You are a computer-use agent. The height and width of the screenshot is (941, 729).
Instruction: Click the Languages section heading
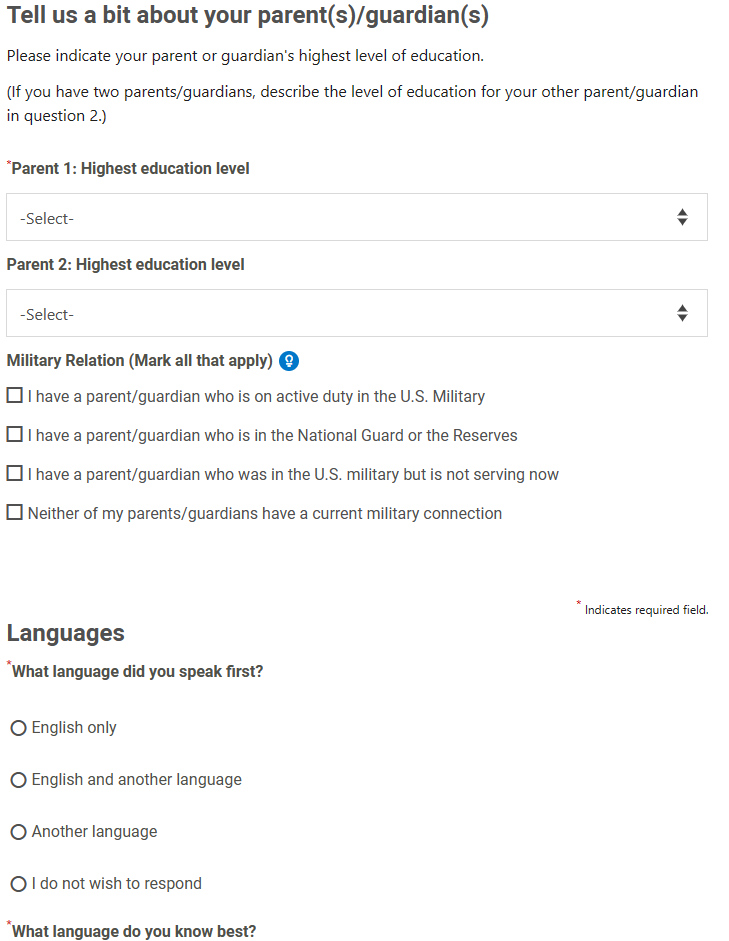(65, 633)
